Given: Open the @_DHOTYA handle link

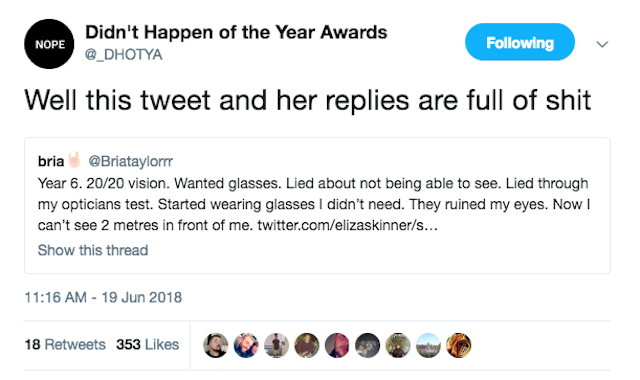Looking at the screenshot, I should pos(123,55).
